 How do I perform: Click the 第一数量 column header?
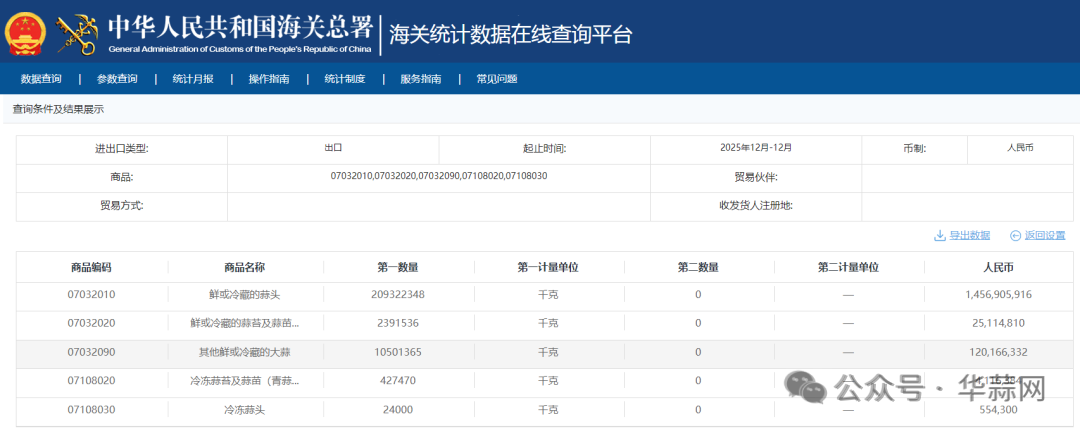click(x=397, y=267)
